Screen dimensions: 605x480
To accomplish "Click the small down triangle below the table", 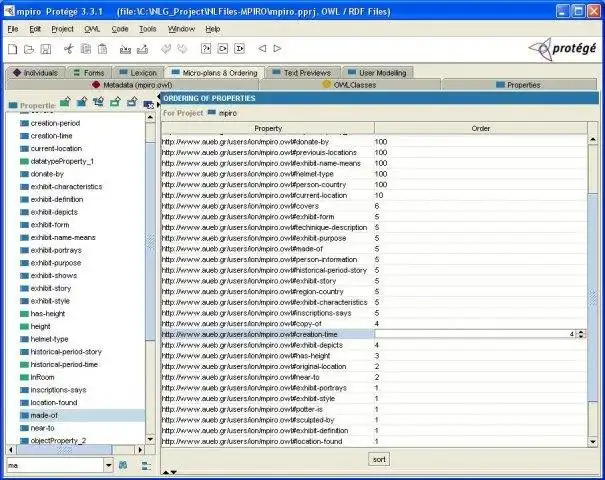I will click(174, 472).
